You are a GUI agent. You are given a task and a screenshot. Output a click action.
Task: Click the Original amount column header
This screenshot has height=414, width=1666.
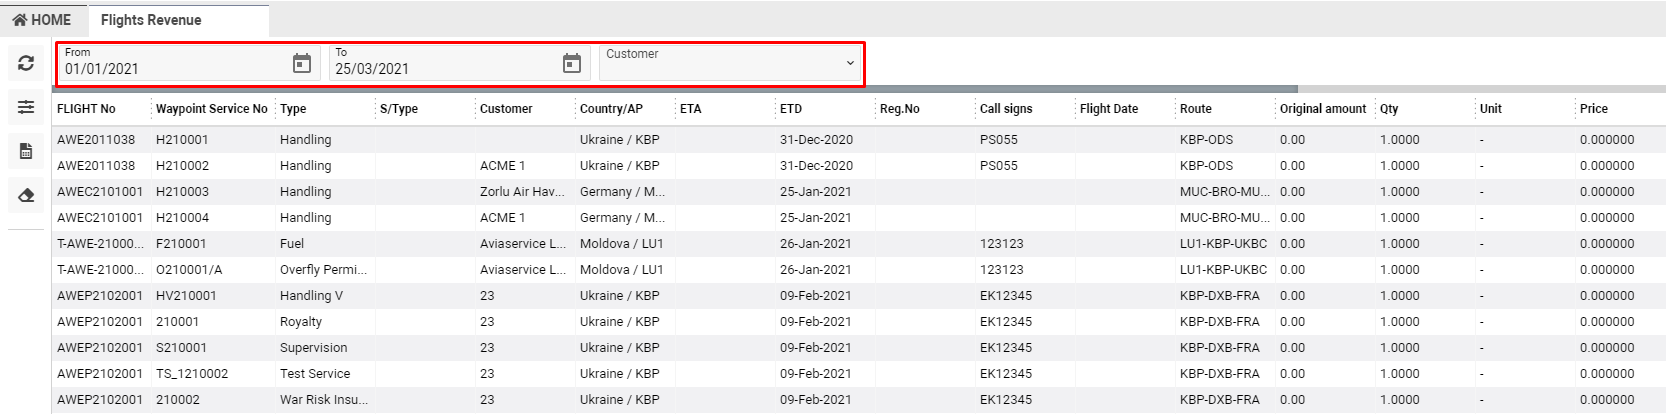[1322, 109]
